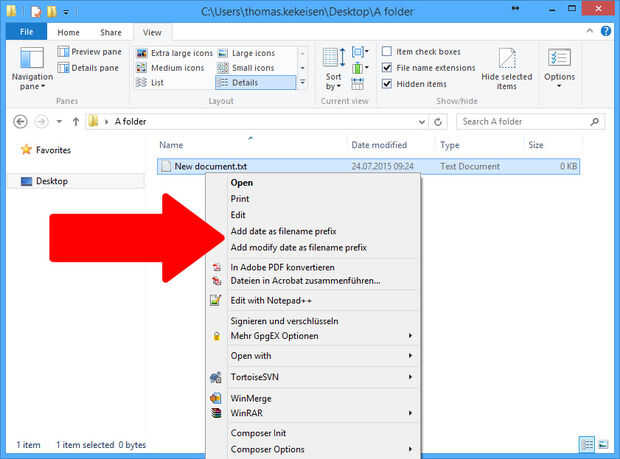Toggle the Preview pane

pyautogui.click(x=89, y=52)
